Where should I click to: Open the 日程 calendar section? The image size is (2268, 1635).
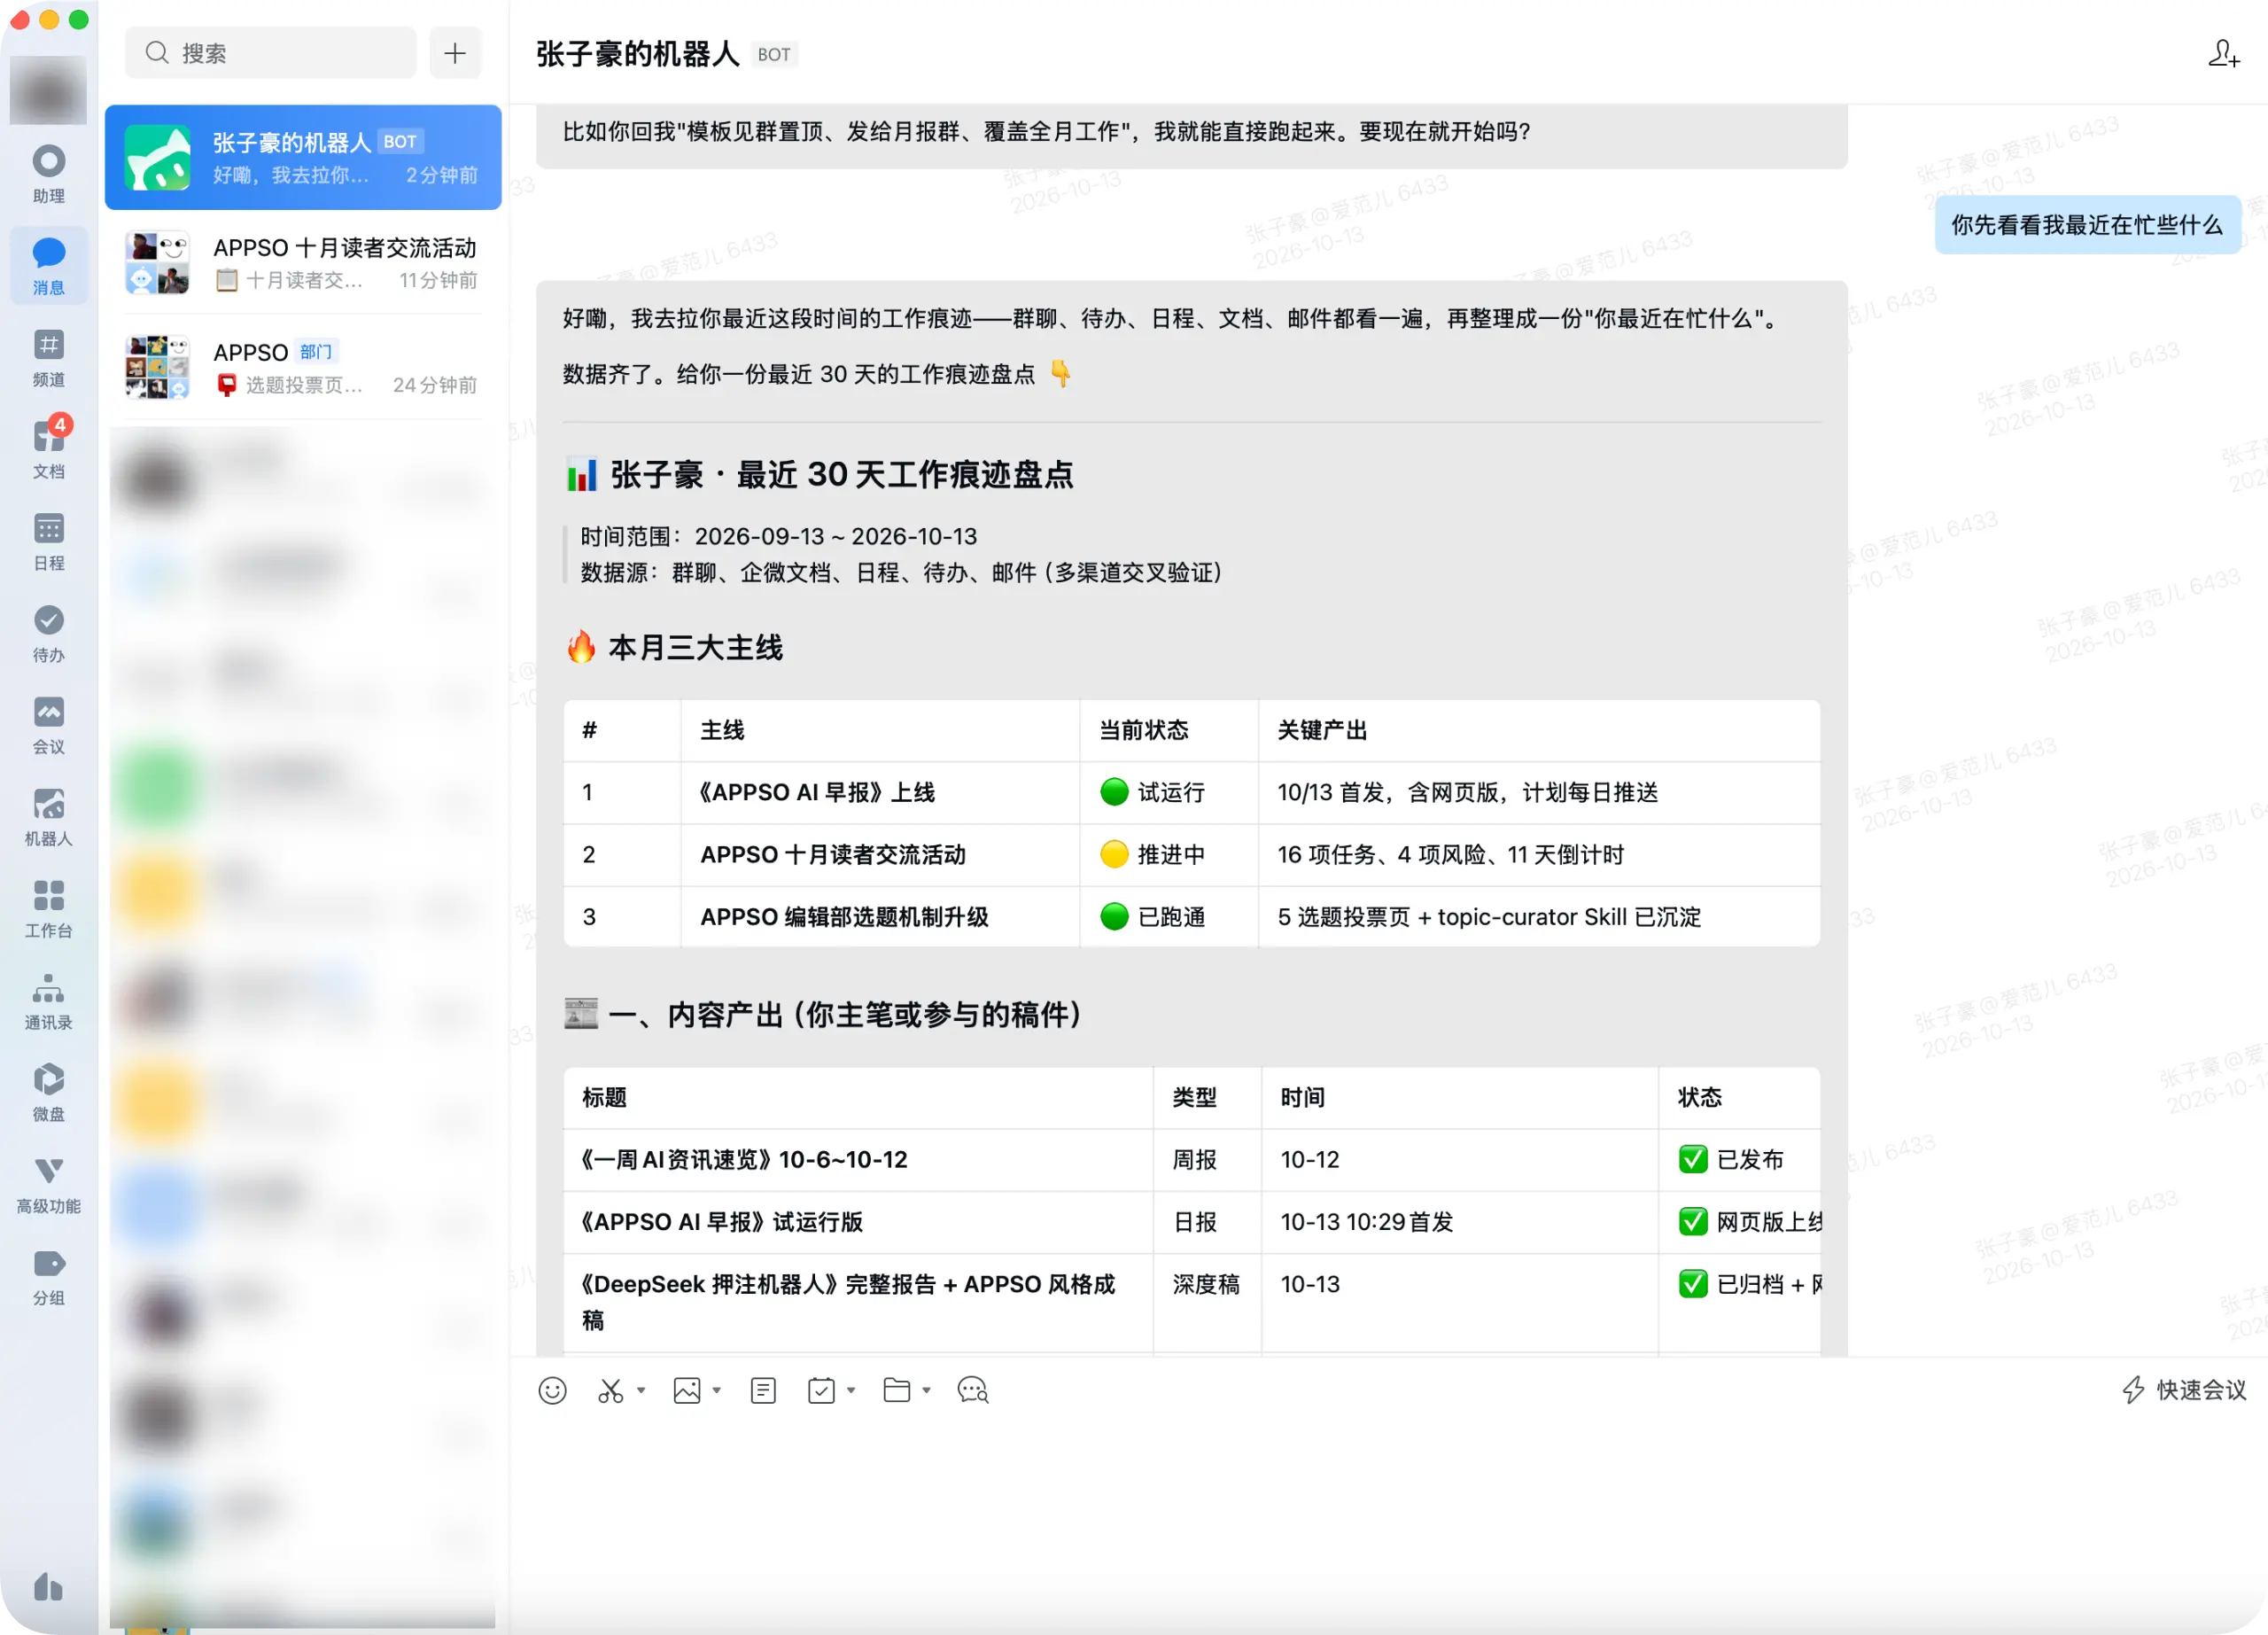48,541
